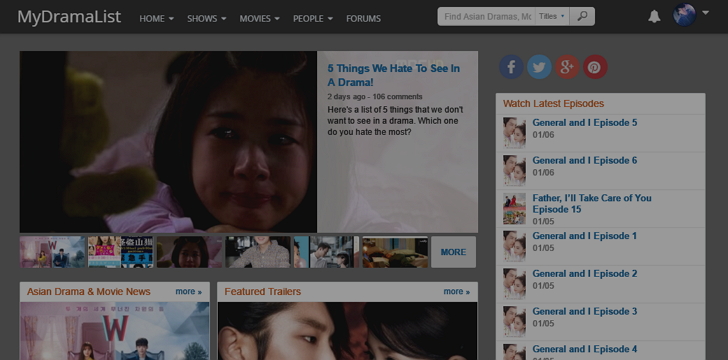Go to FORUMS page
Image resolution: width=728 pixels, height=360 pixels.
(x=364, y=19)
